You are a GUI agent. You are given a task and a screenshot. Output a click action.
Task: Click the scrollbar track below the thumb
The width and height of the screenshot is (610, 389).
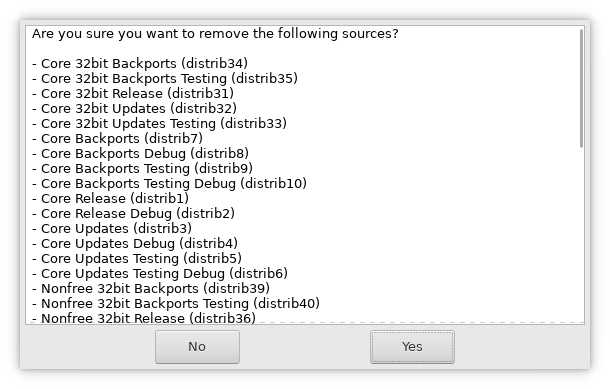(x=581, y=233)
